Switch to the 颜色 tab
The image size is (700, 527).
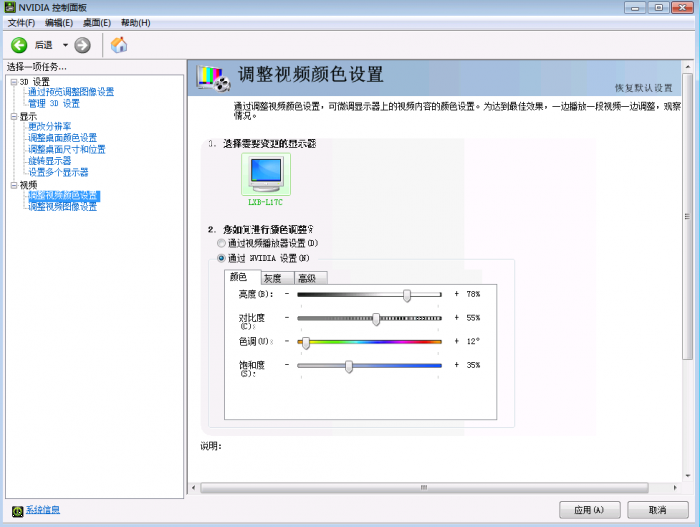point(242,277)
